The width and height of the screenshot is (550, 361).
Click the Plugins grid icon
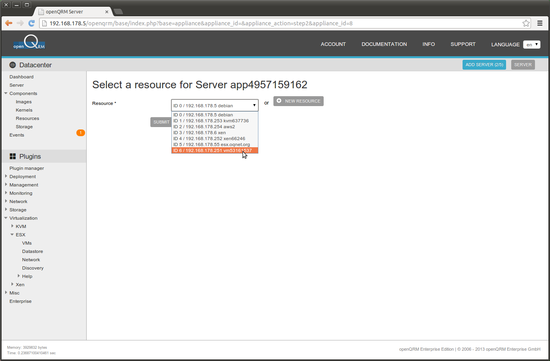click(x=13, y=156)
